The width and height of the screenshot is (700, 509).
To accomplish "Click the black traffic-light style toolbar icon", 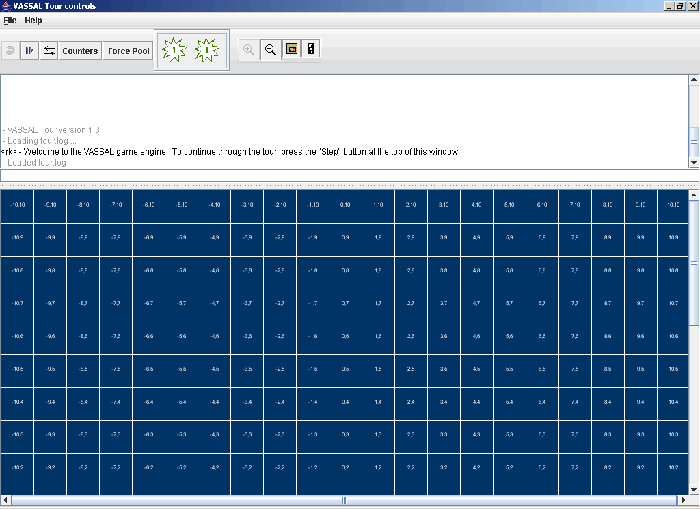I will [311, 49].
